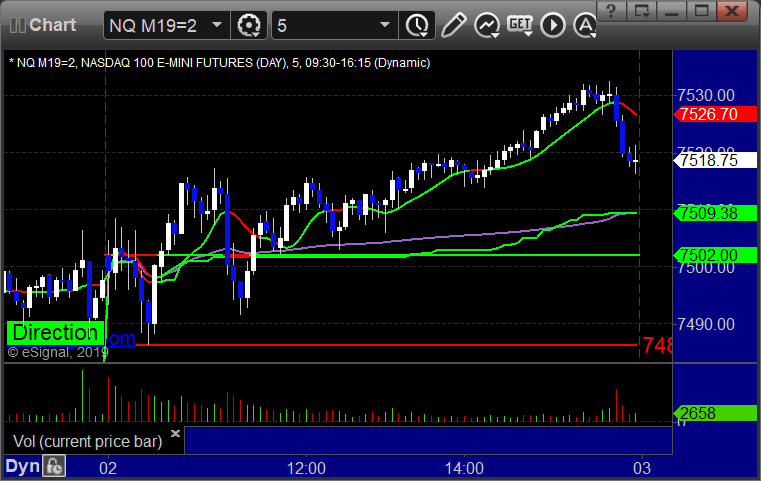
Task: Click the green 2658 volume marker
Action: pos(715,413)
